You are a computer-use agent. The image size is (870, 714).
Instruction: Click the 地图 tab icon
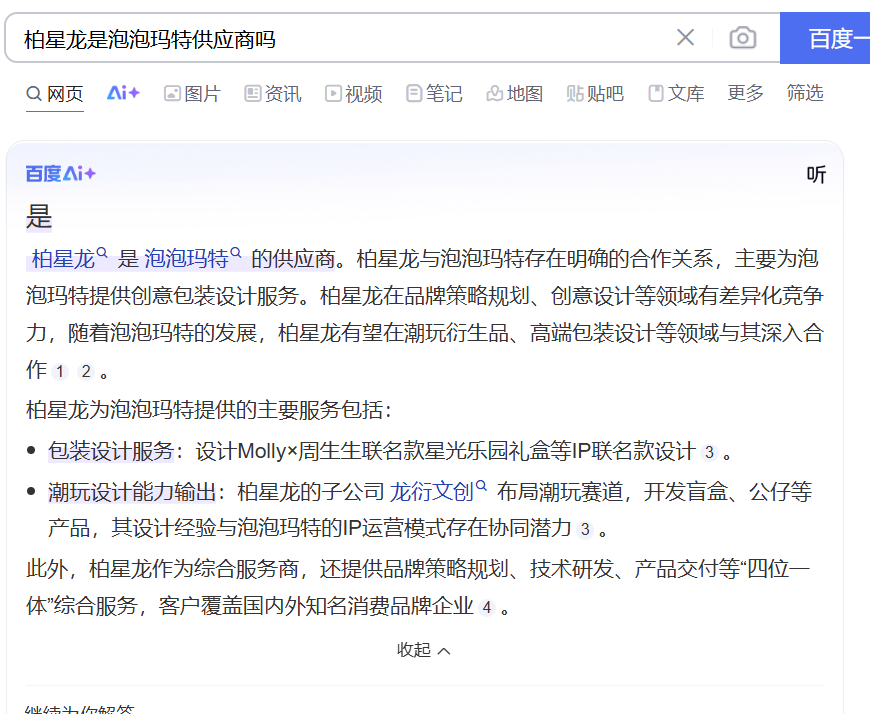click(494, 94)
